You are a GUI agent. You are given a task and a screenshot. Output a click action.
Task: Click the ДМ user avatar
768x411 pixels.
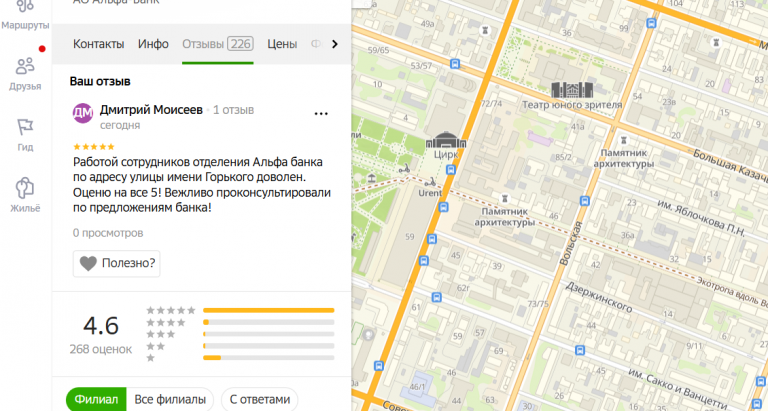[x=83, y=113]
